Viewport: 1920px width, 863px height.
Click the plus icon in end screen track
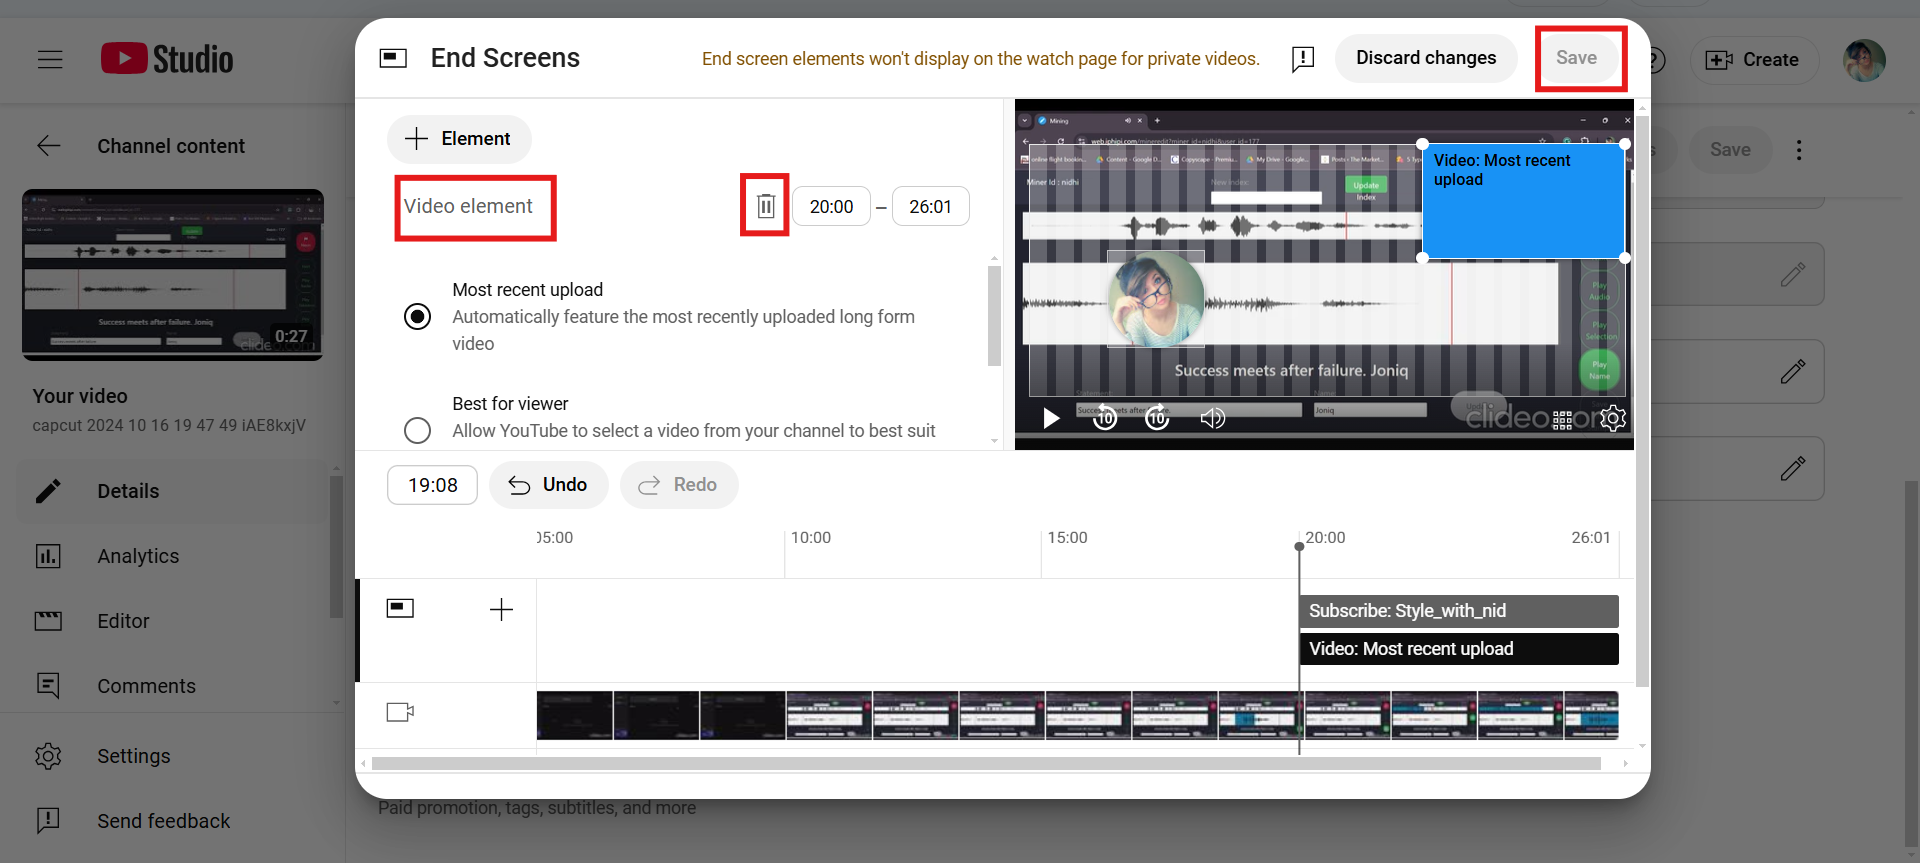click(x=501, y=610)
